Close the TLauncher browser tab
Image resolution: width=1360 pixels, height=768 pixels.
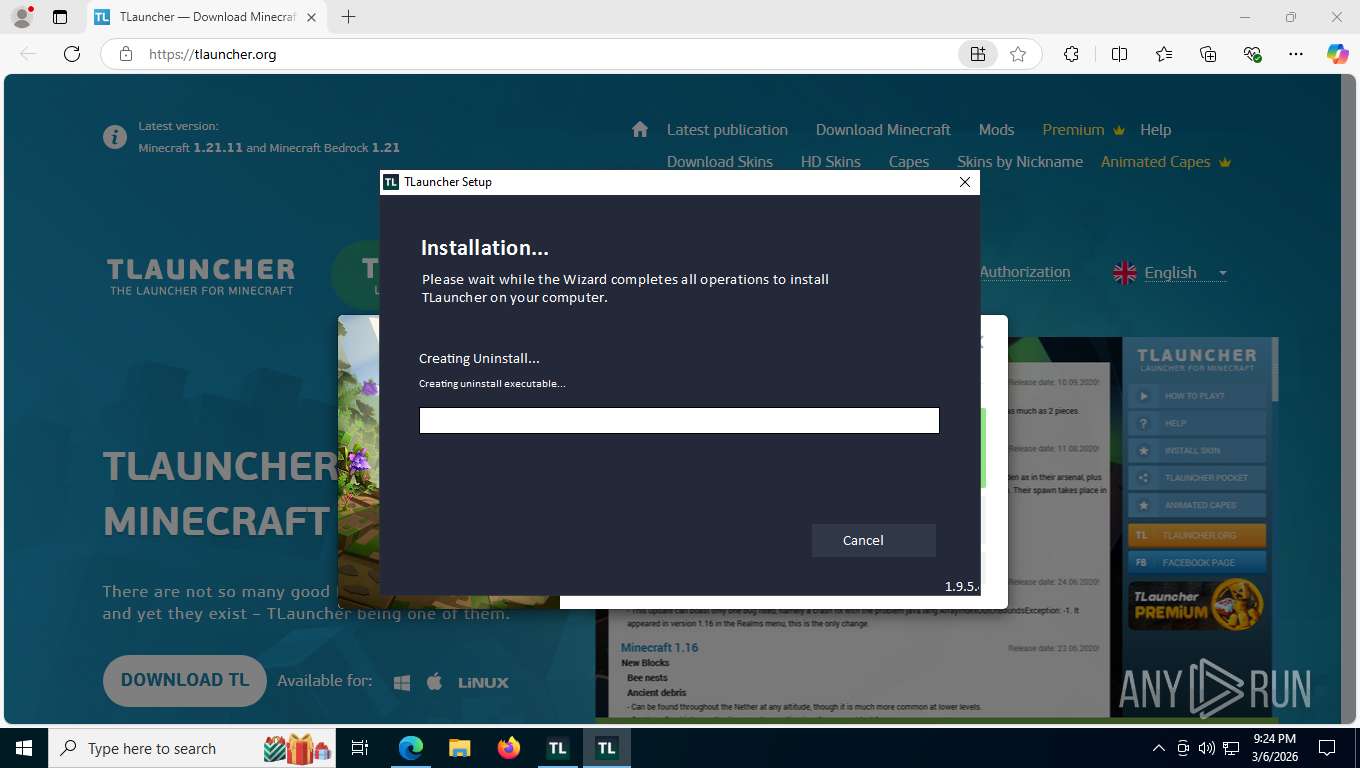[x=311, y=17]
